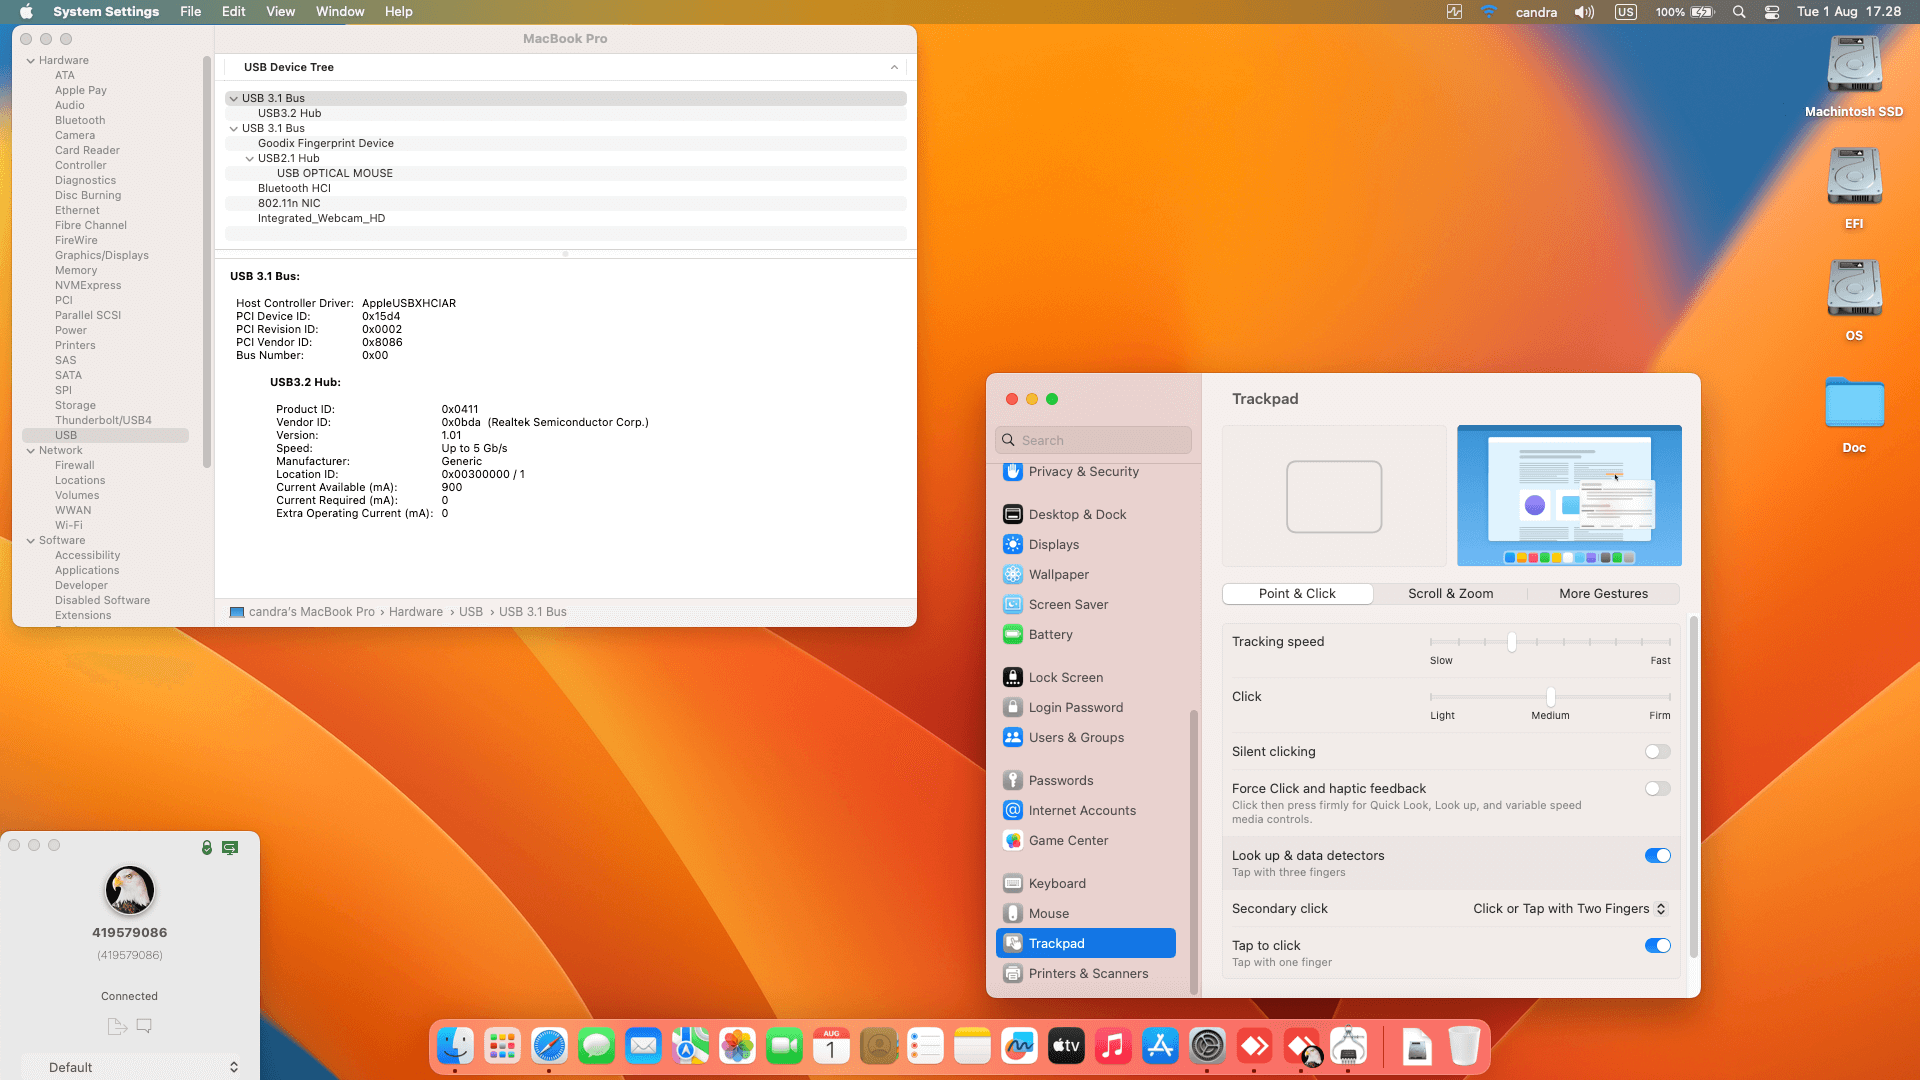Click the AnyDesk file transfer icon
This screenshot has width=1920, height=1080.
pyautogui.click(x=117, y=1026)
